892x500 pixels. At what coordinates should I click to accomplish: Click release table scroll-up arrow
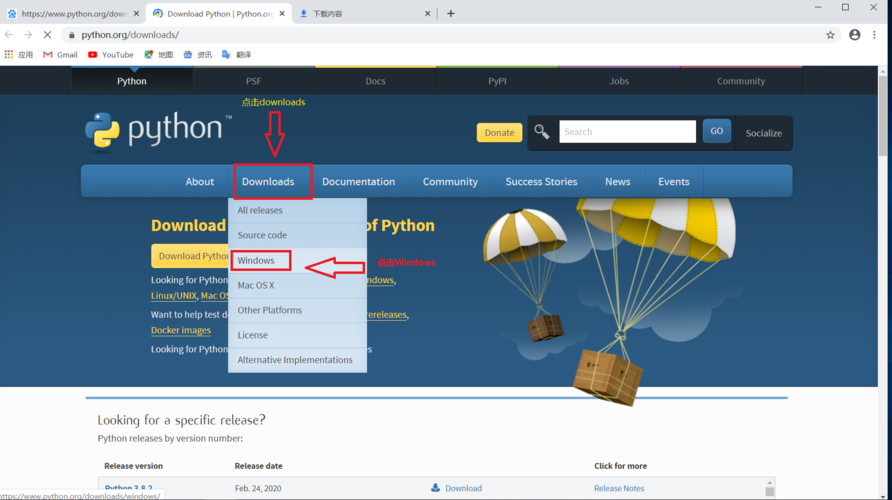click(x=770, y=482)
